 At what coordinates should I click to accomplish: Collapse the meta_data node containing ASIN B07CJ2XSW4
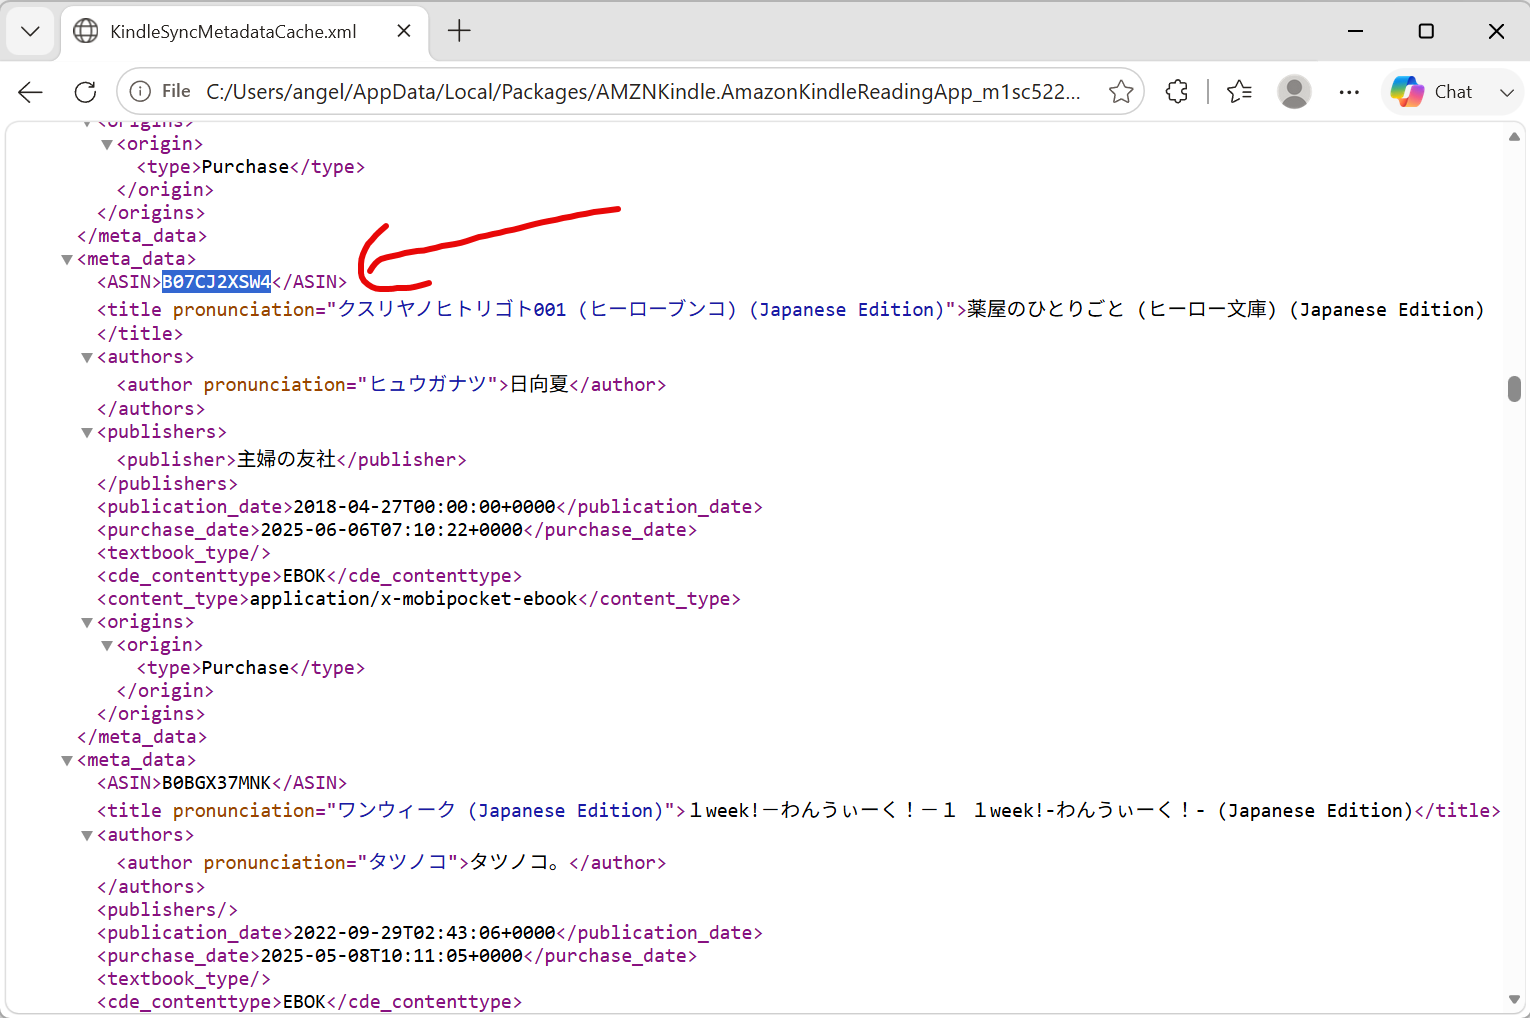(67, 260)
